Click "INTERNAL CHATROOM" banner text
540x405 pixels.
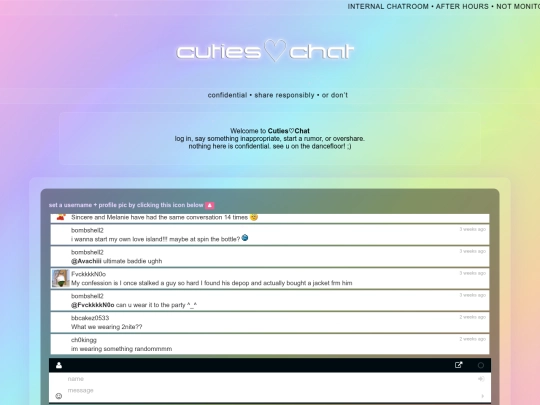pyautogui.click(x=388, y=7)
